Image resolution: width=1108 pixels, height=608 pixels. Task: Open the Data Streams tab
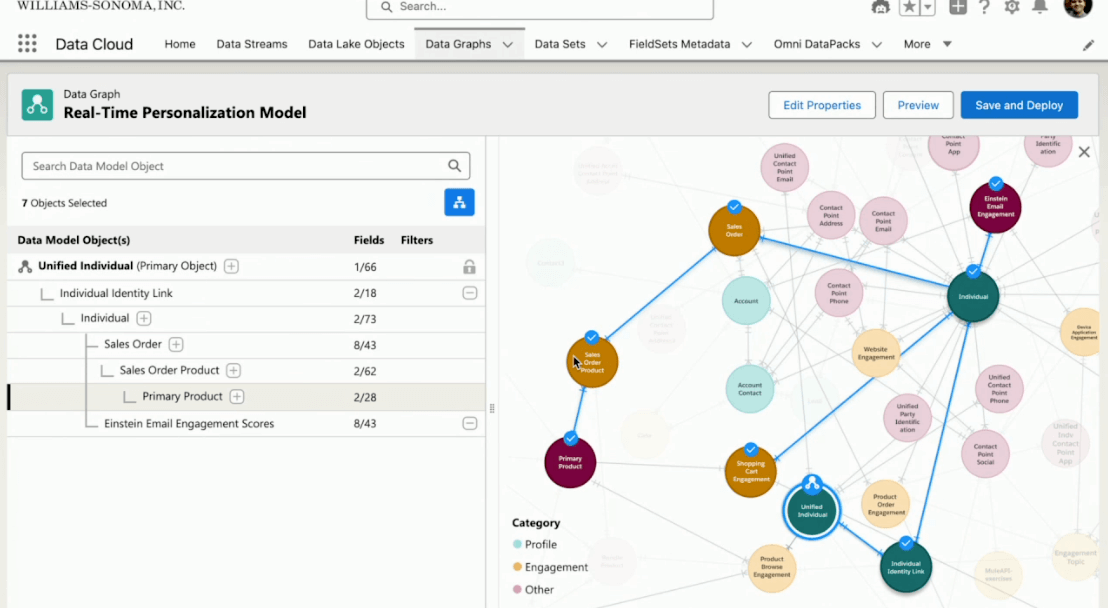click(252, 44)
